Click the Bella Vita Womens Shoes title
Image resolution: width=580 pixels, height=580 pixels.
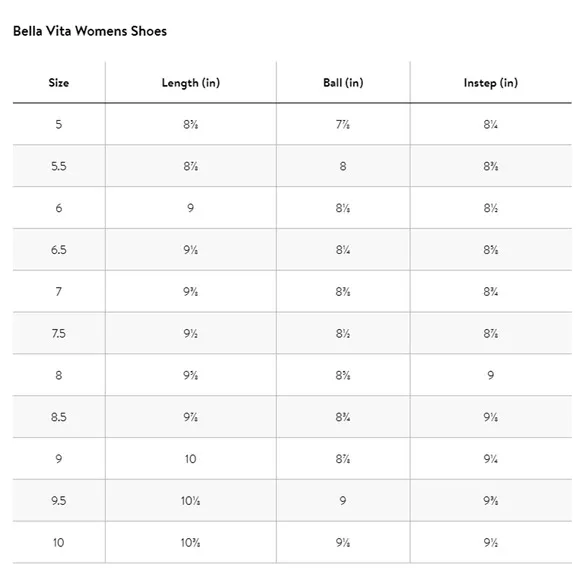[x=90, y=31]
